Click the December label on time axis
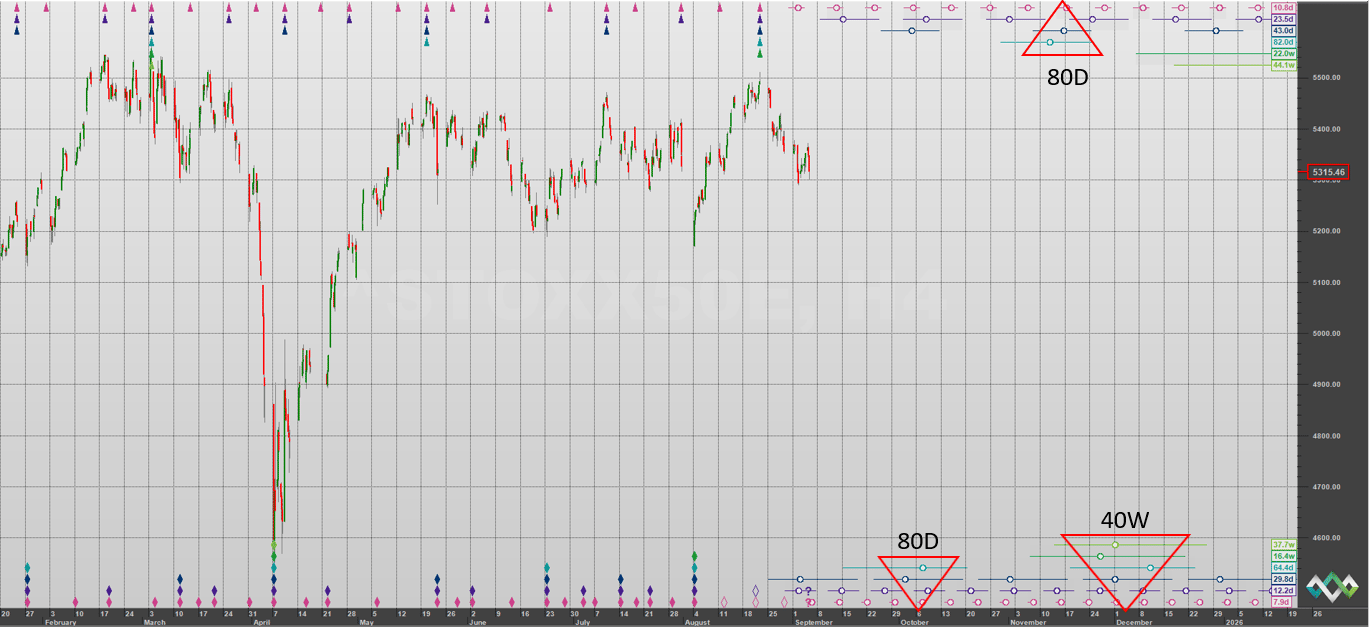The image size is (1369, 627). [x=1135, y=622]
